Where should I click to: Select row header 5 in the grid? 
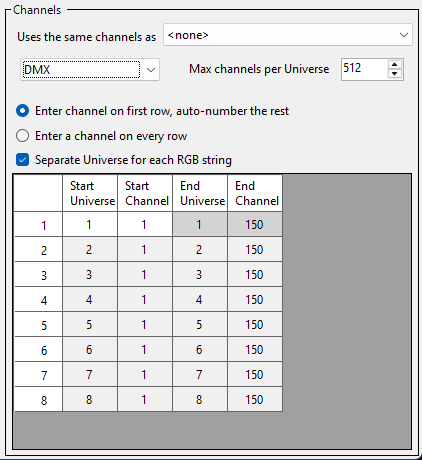(x=38, y=325)
